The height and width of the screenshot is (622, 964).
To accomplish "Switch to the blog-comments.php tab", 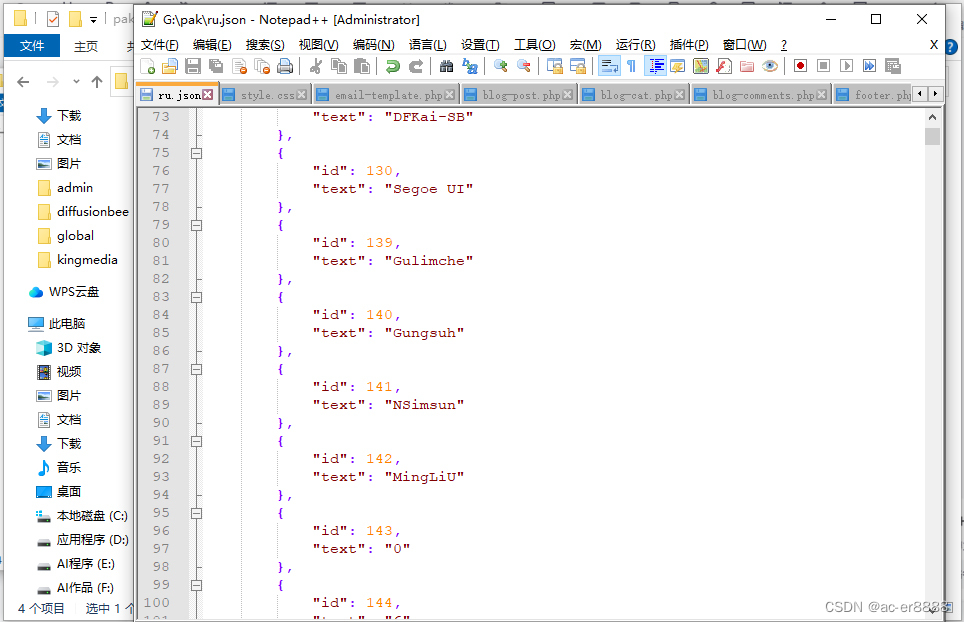I will (x=763, y=95).
